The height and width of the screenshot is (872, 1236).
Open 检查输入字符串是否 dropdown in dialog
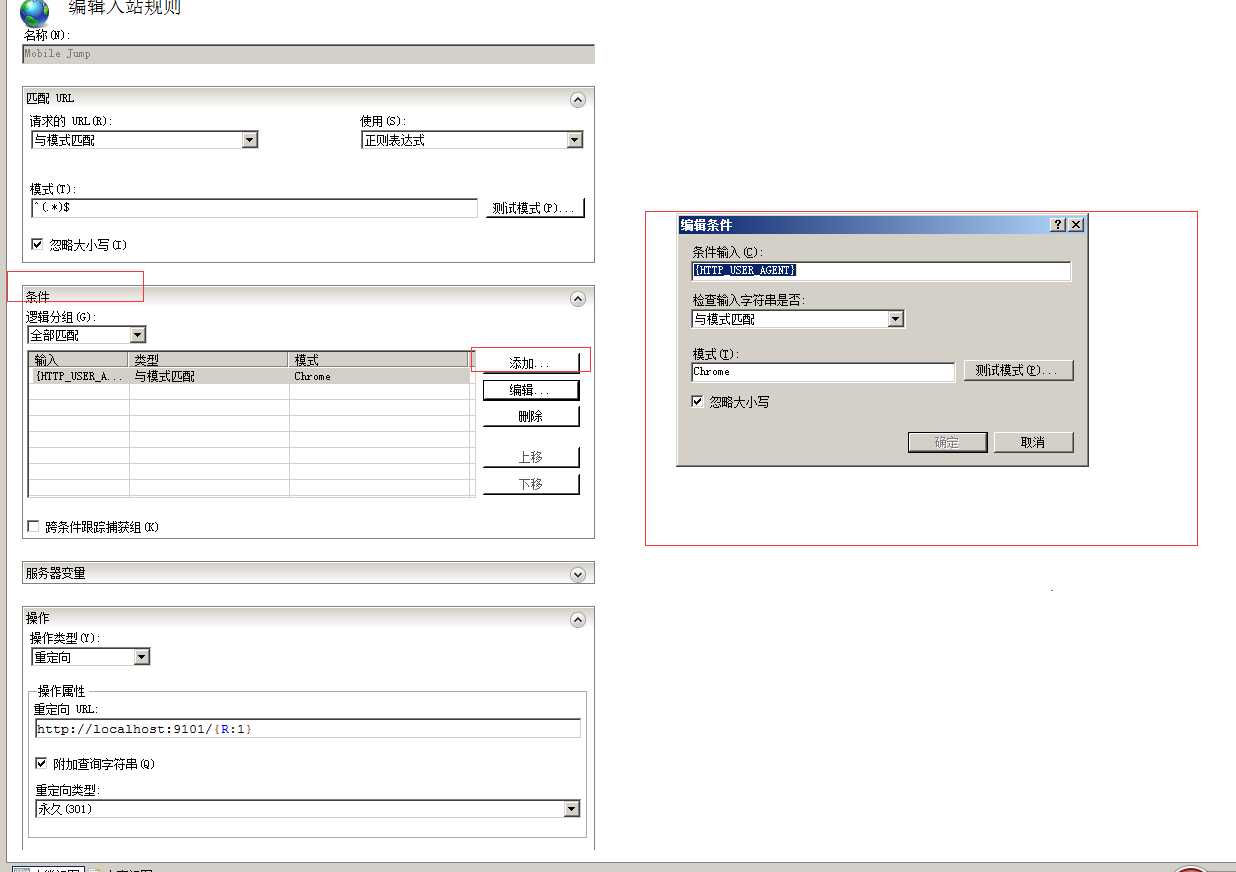click(x=896, y=319)
